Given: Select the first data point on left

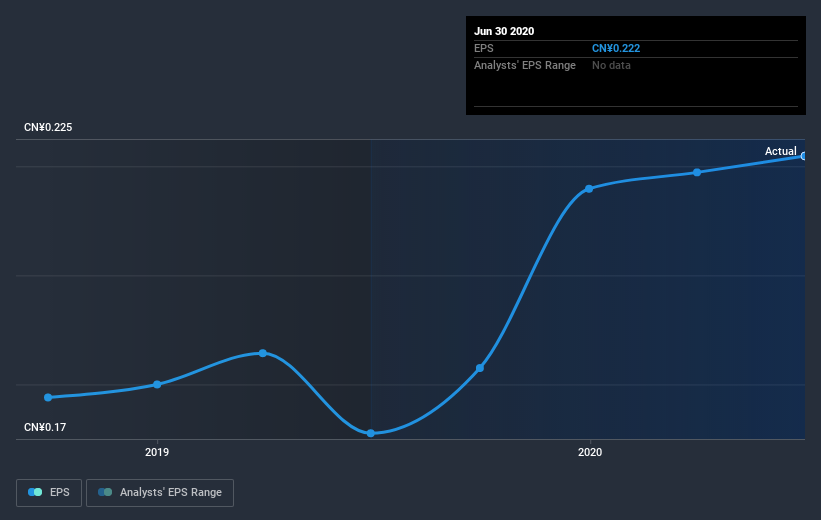Looking at the screenshot, I should [x=48, y=397].
